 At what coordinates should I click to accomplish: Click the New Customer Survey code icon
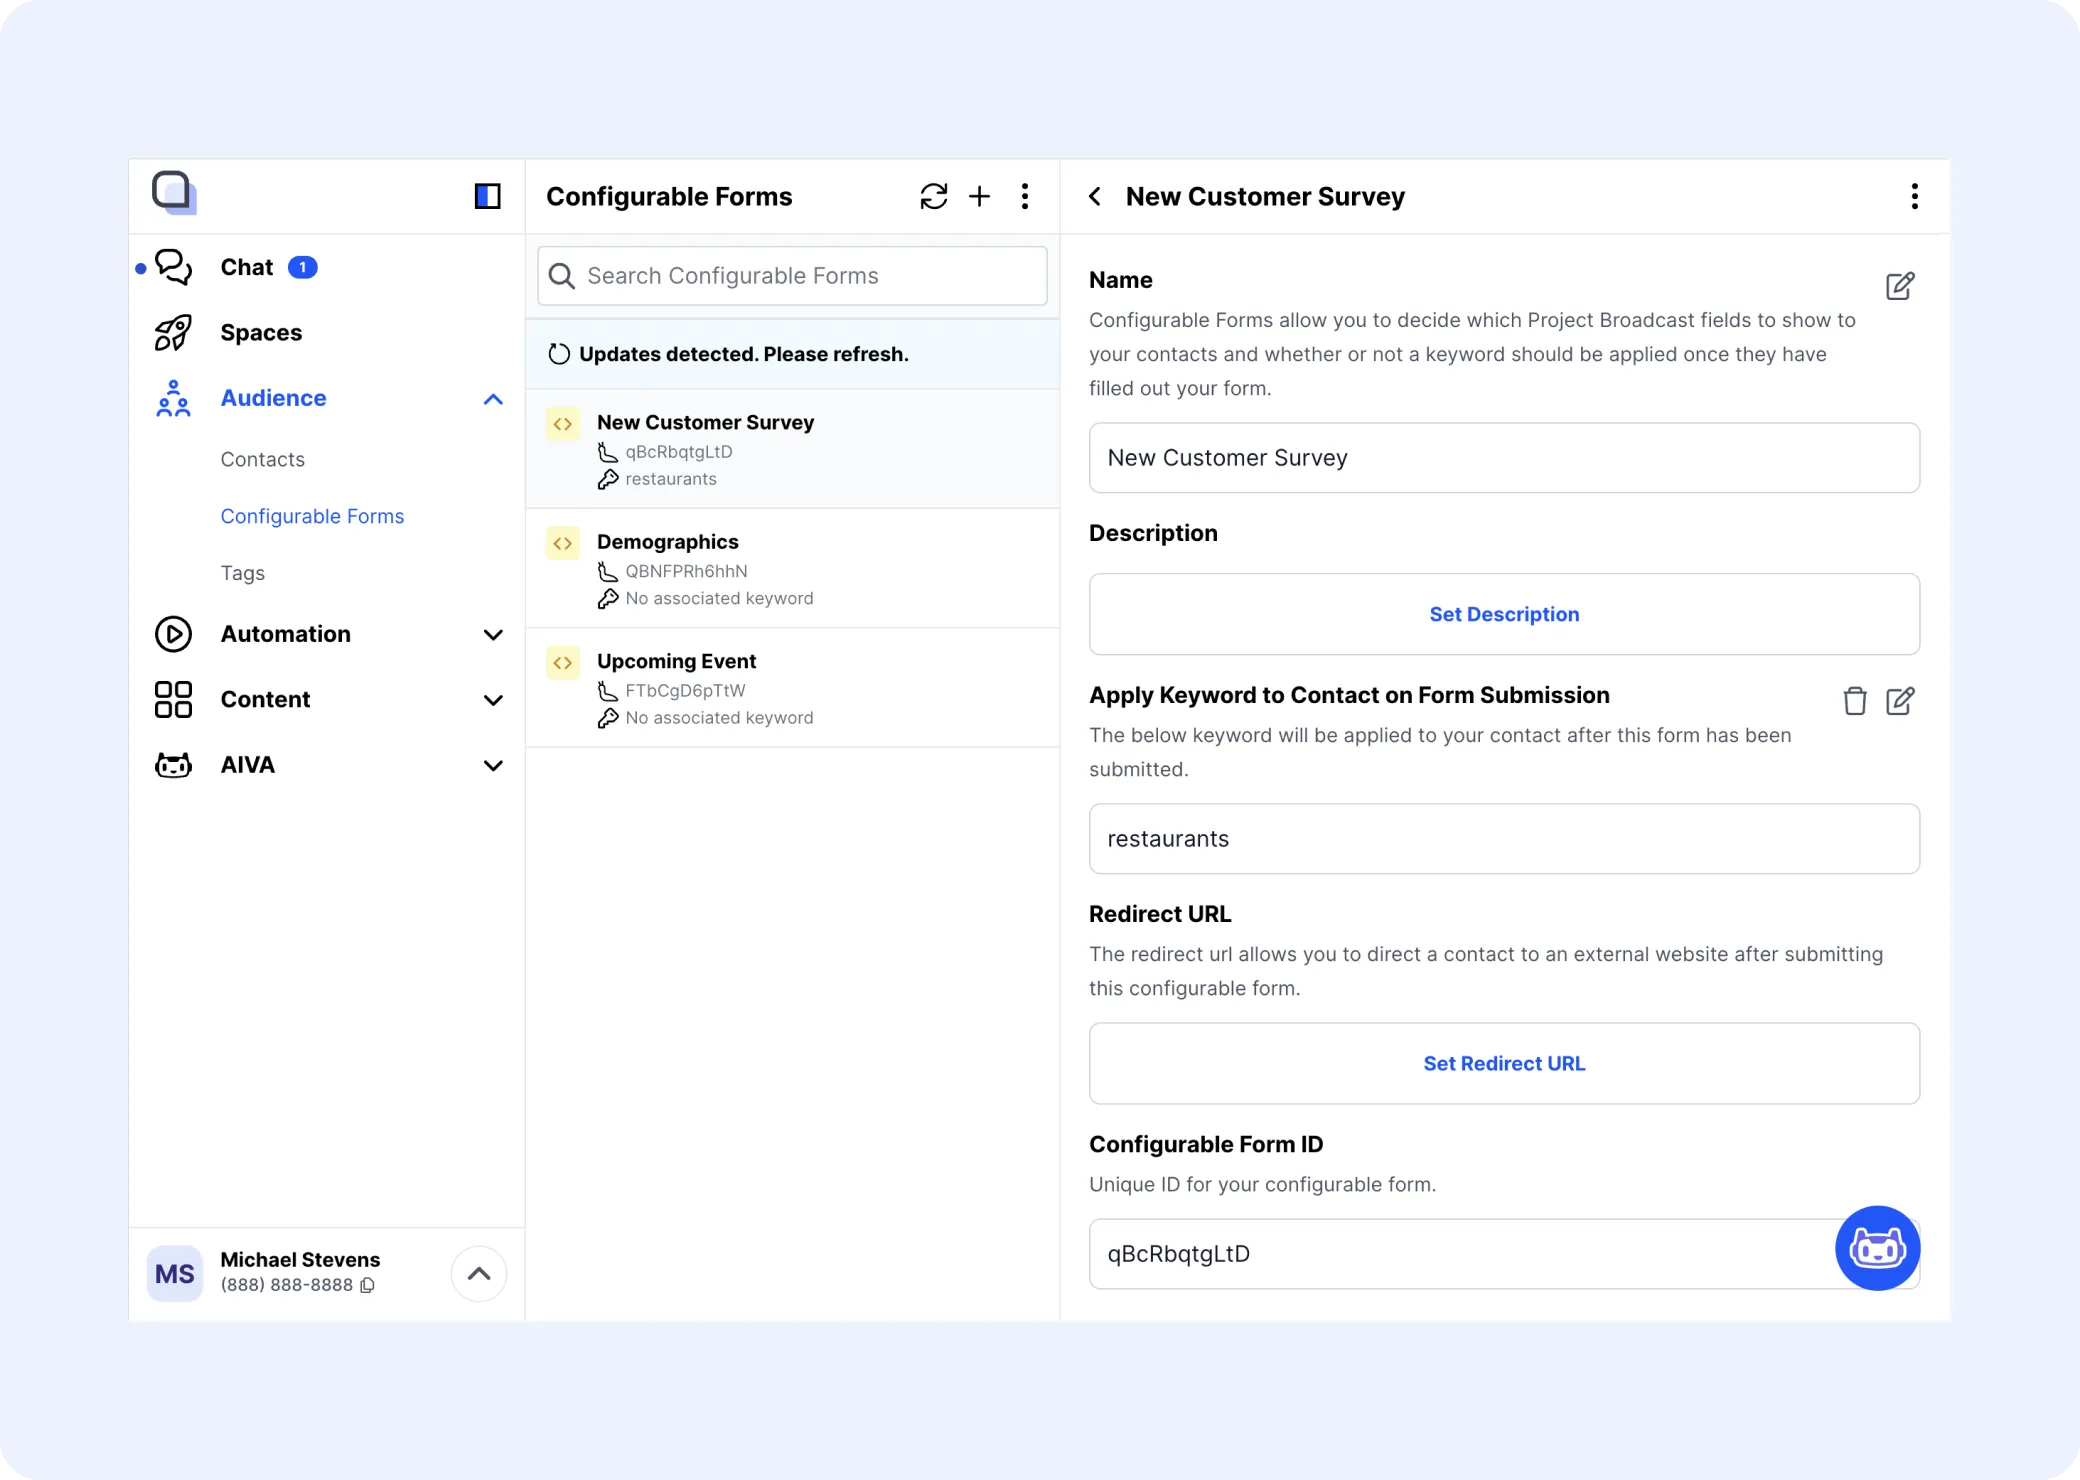click(x=563, y=423)
